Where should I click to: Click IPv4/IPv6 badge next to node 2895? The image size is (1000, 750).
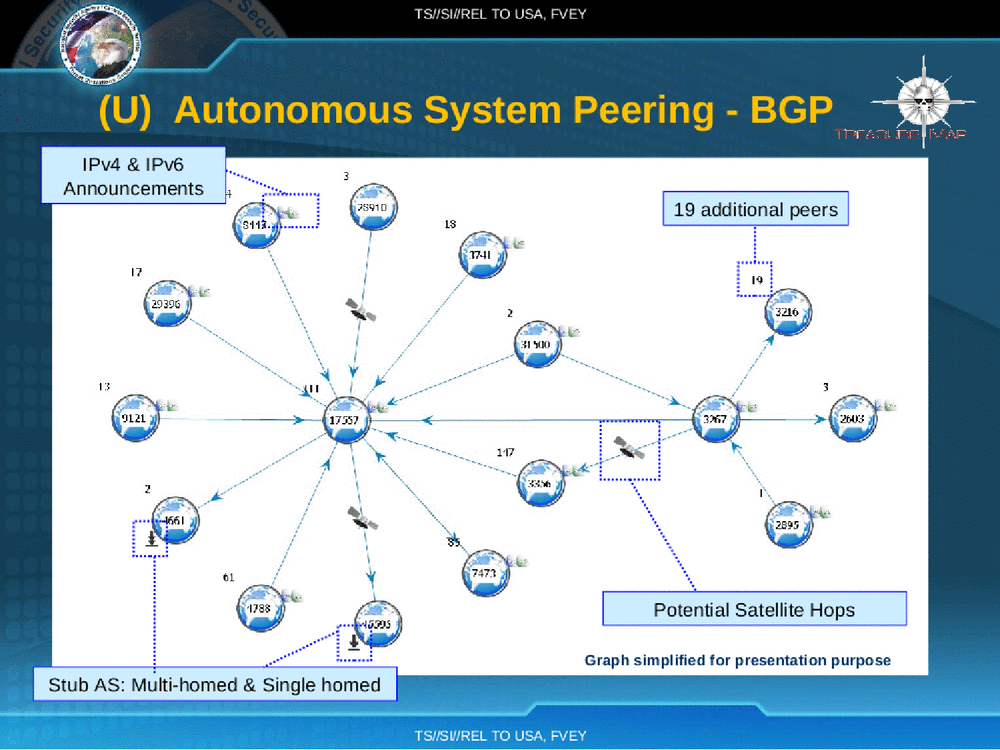tap(821, 511)
